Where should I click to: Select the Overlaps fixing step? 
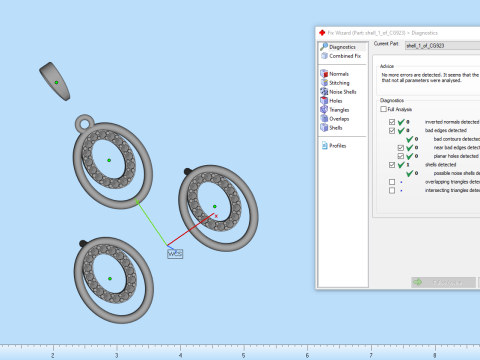click(x=335, y=119)
